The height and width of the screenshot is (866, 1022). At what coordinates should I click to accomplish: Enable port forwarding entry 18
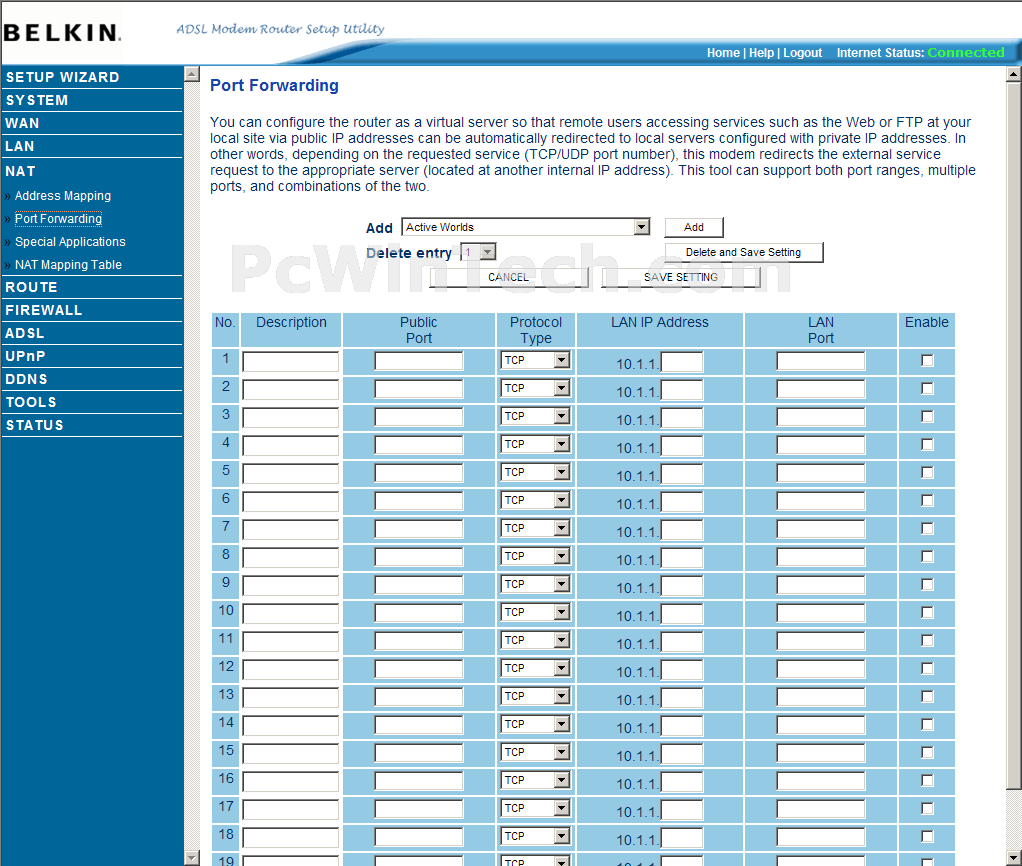click(927, 837)
